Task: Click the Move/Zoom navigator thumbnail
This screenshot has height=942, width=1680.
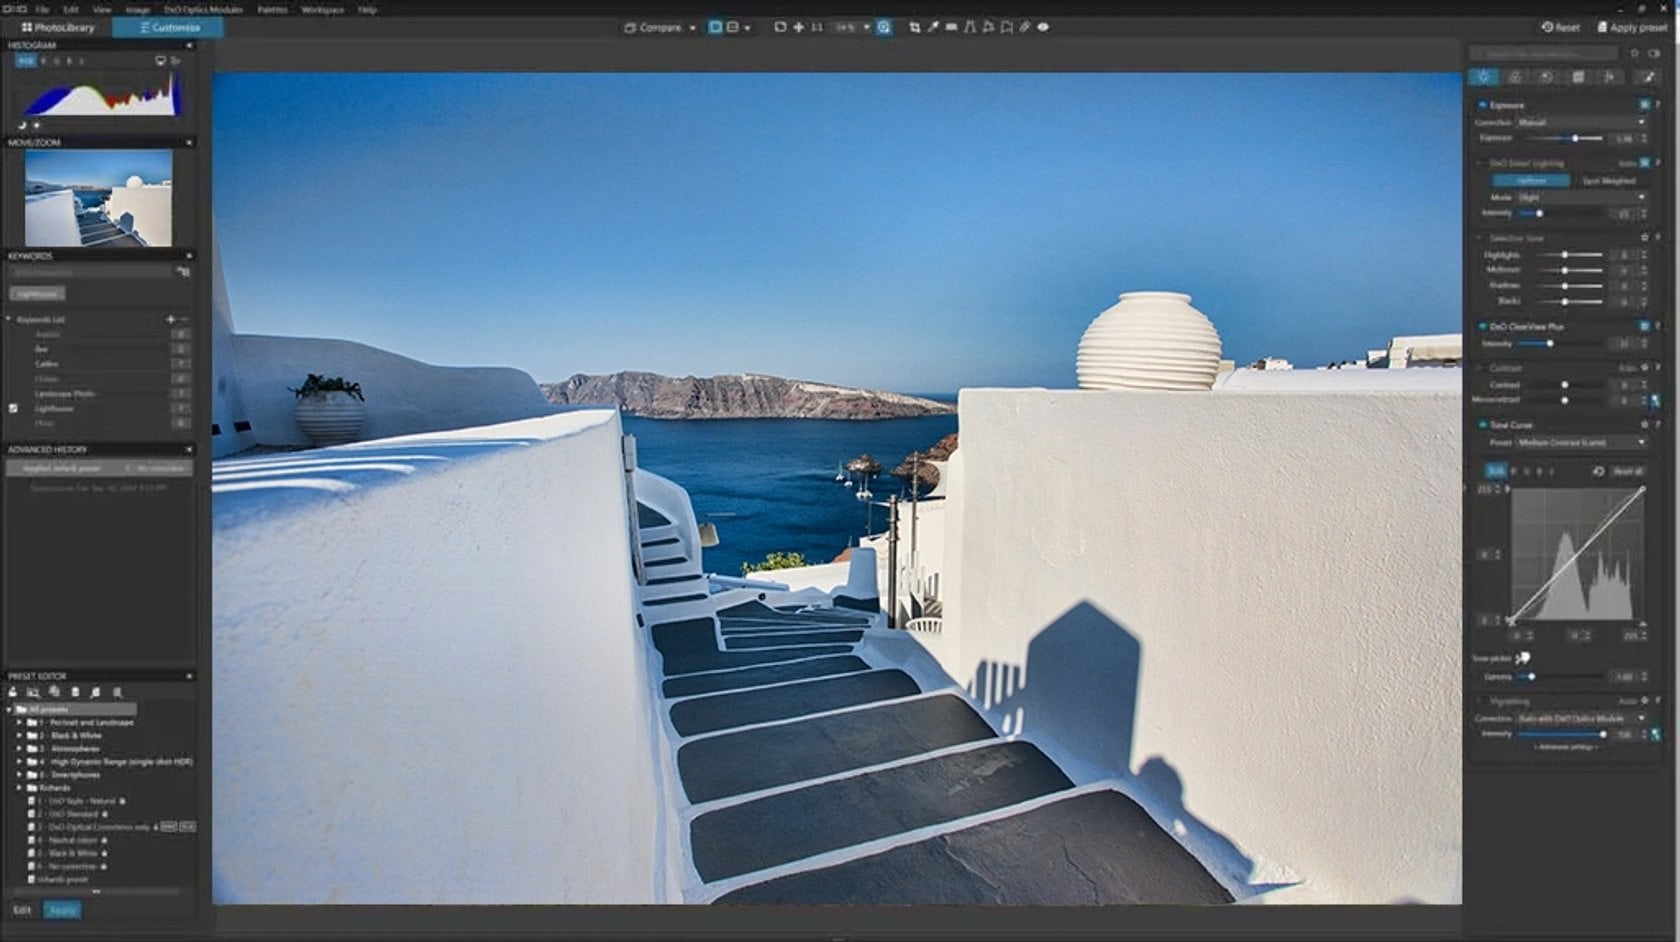Action: pos(100,195)
